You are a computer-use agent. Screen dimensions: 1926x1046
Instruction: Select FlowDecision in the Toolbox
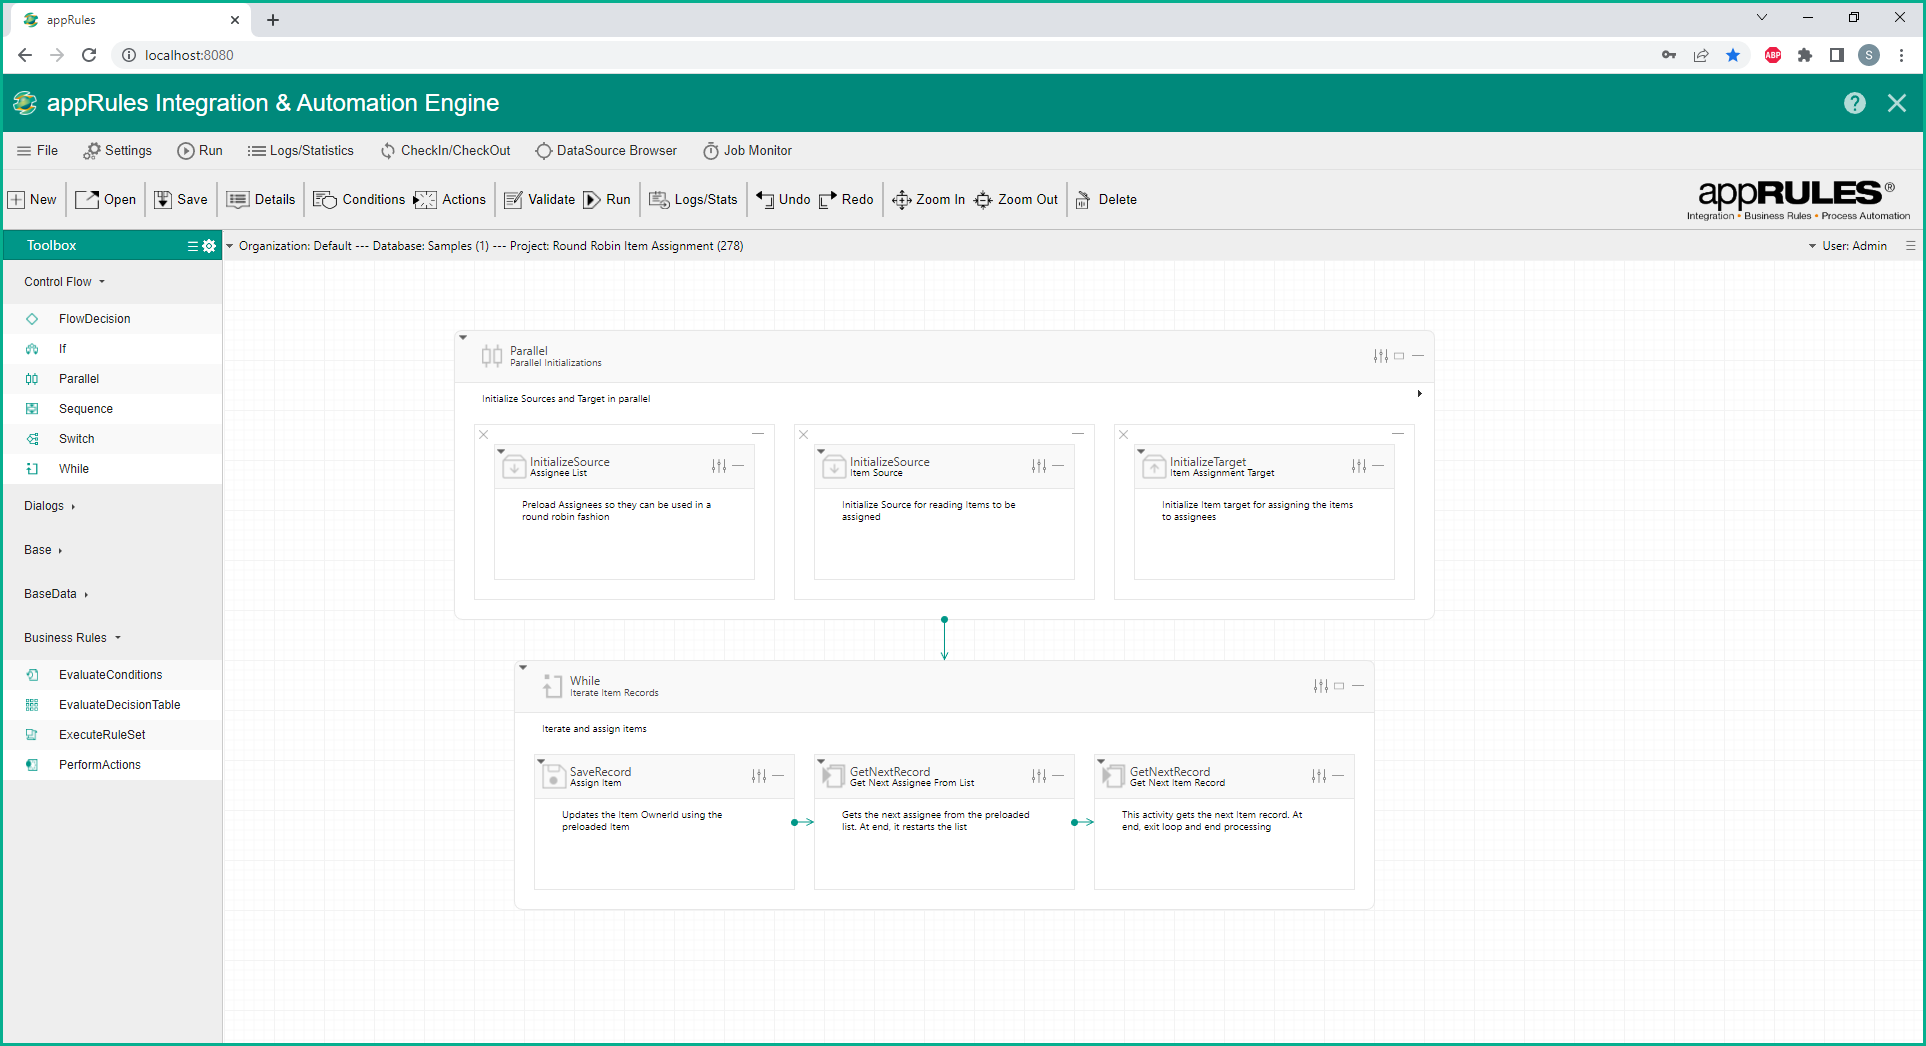click(x=113, y=319)
